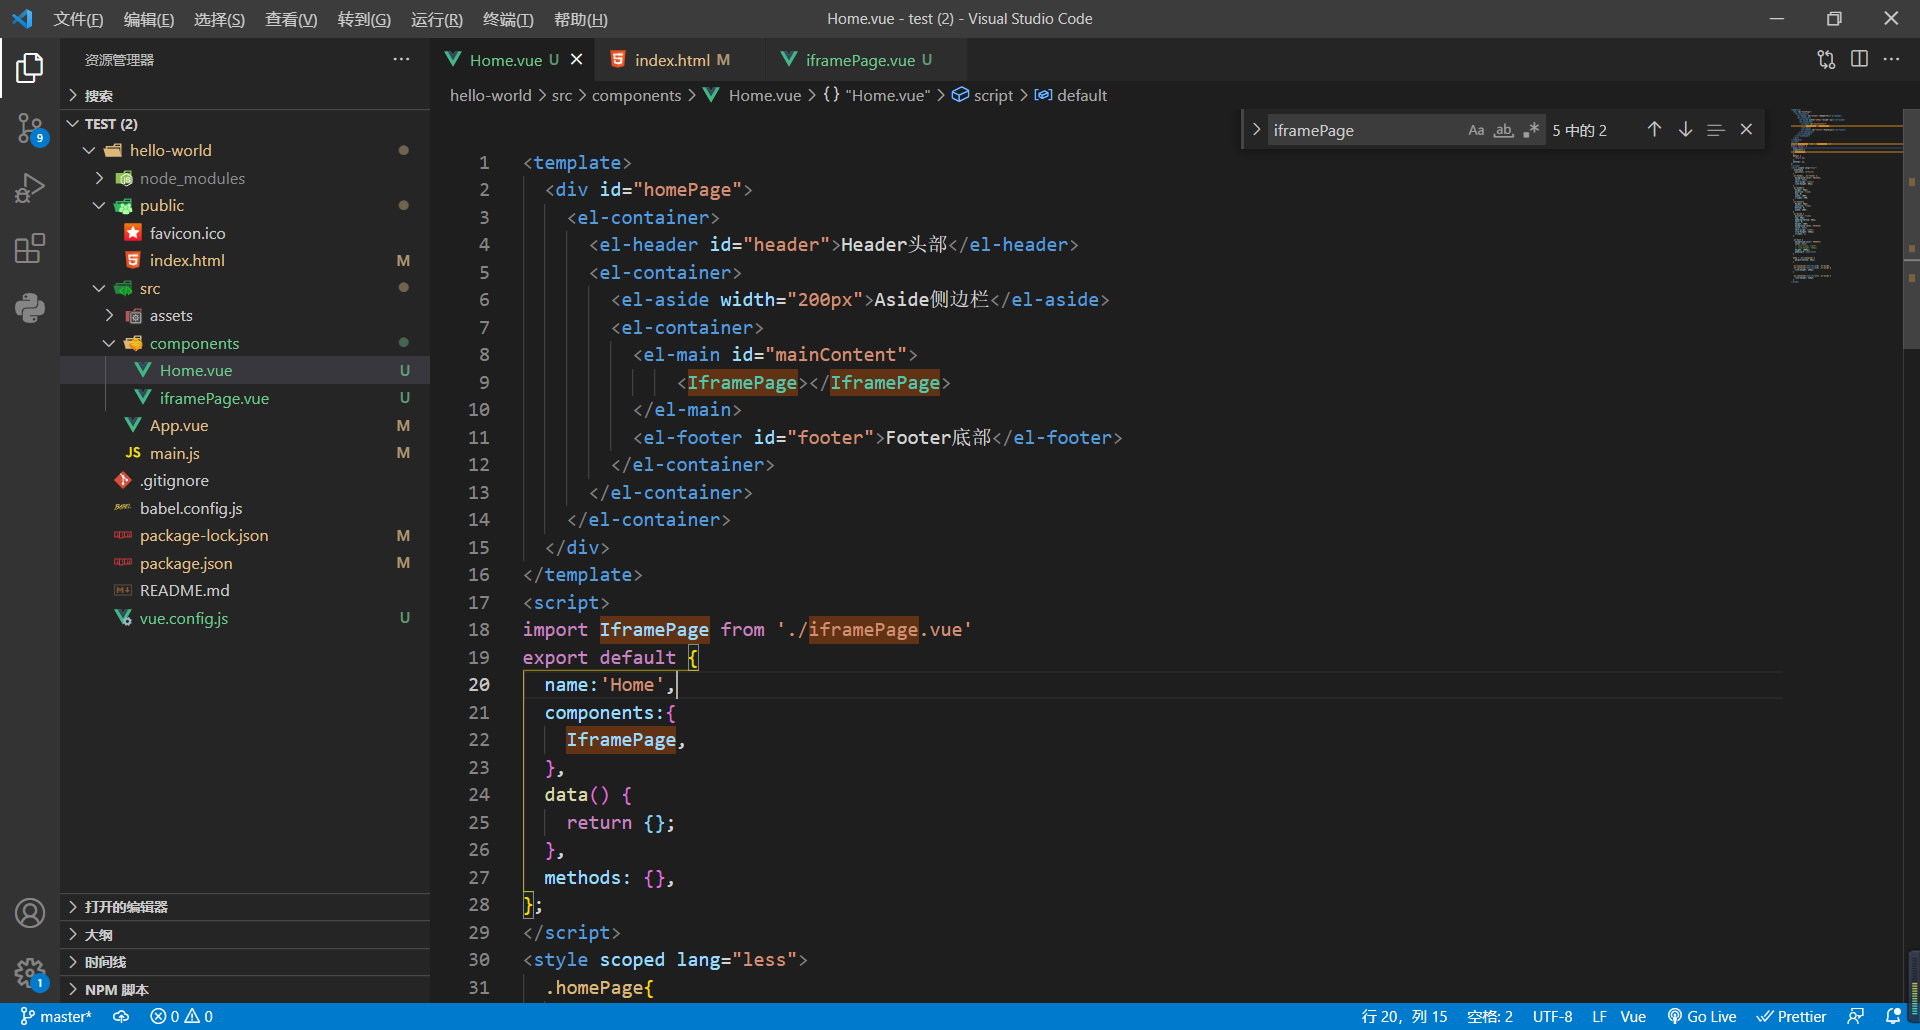Expand replace mode chevron in find widget

(x=1256, y=130)
